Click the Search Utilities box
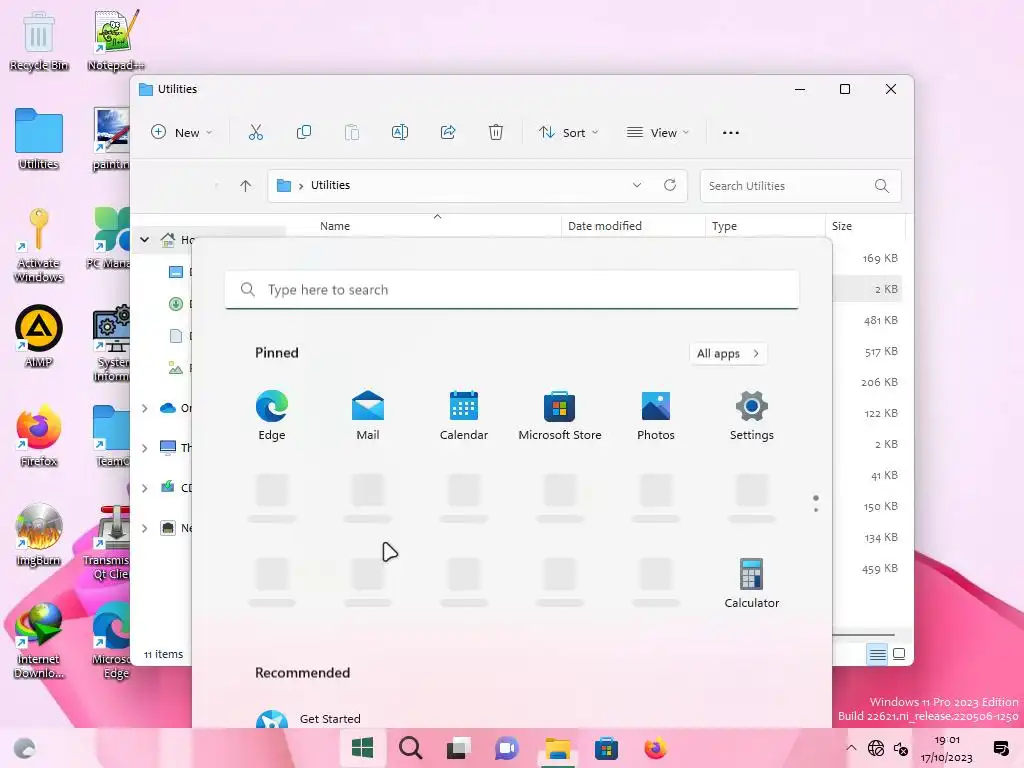This screenshot has width=1024, height=768. (801, 186)
